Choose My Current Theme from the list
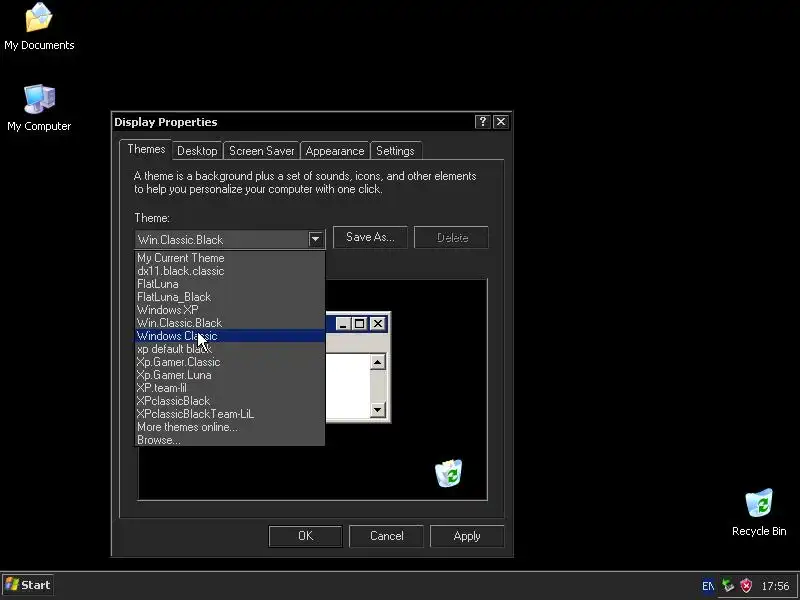Image resolution: width=800 pixels, height=600 pixels. [230, 258]
